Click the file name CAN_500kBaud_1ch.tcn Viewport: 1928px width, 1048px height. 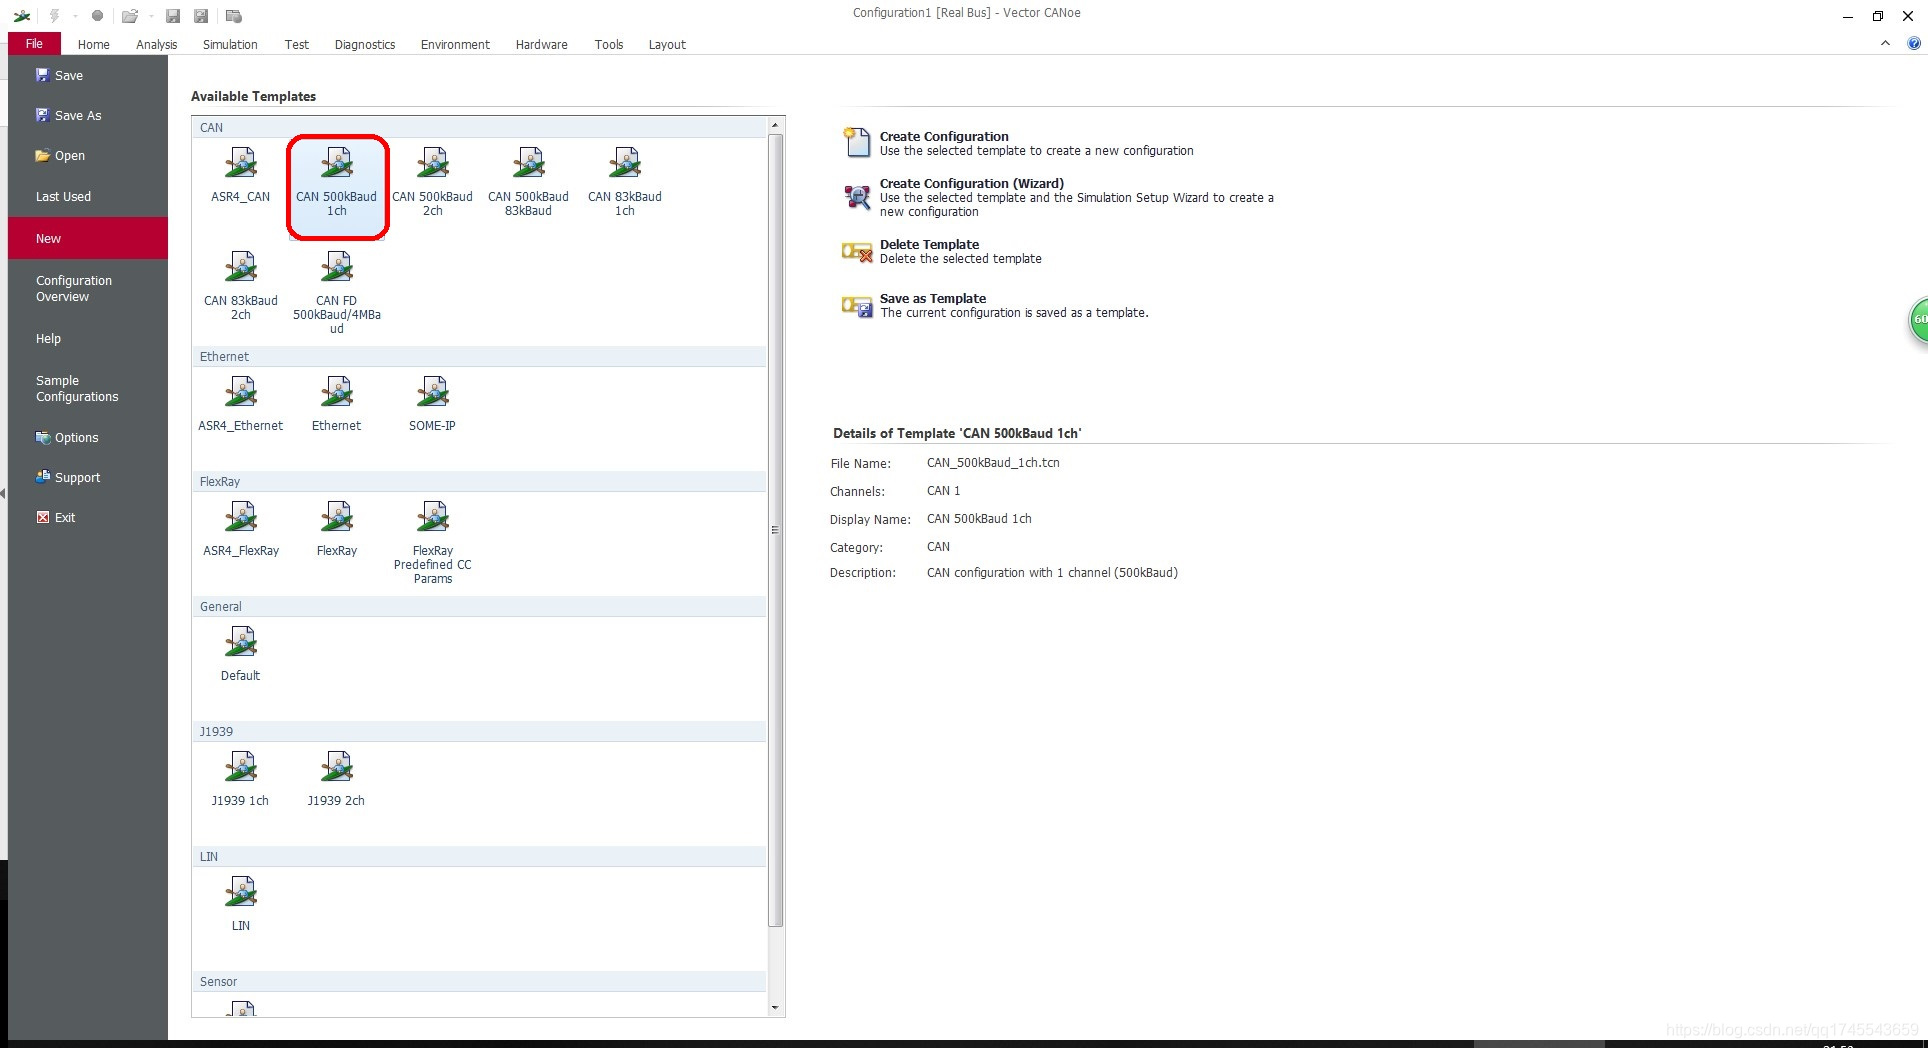click(x=993, y=463)
